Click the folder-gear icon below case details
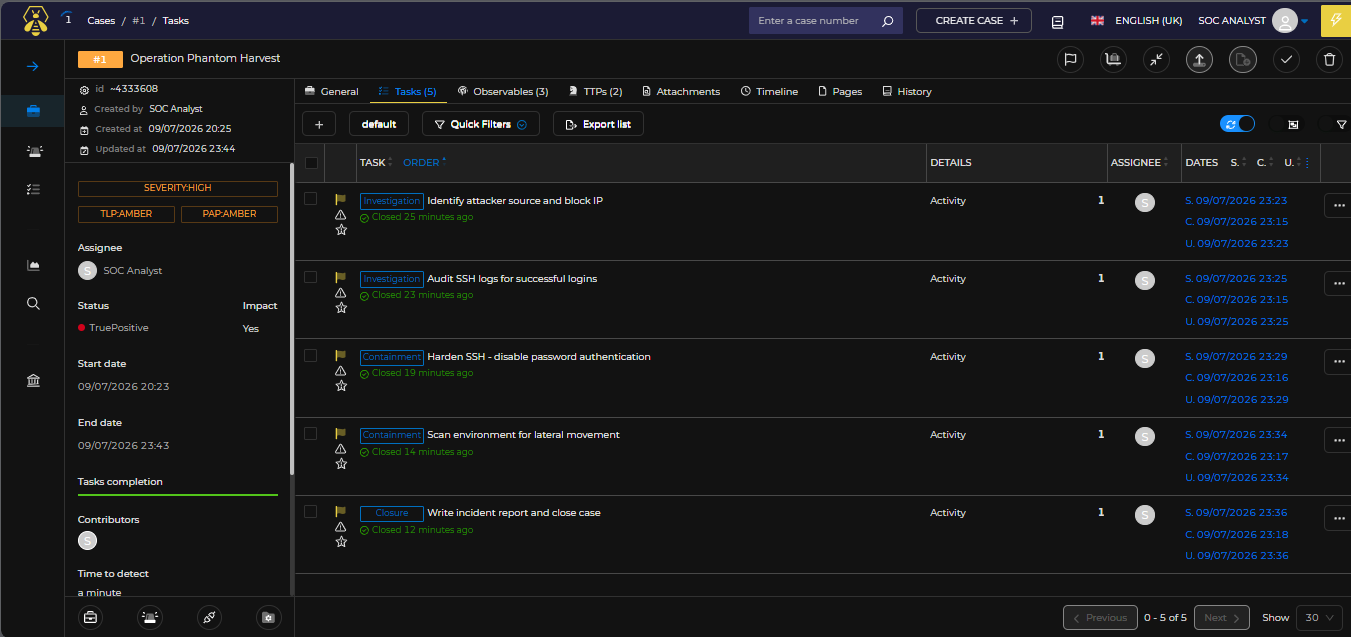 coord(268,617)
